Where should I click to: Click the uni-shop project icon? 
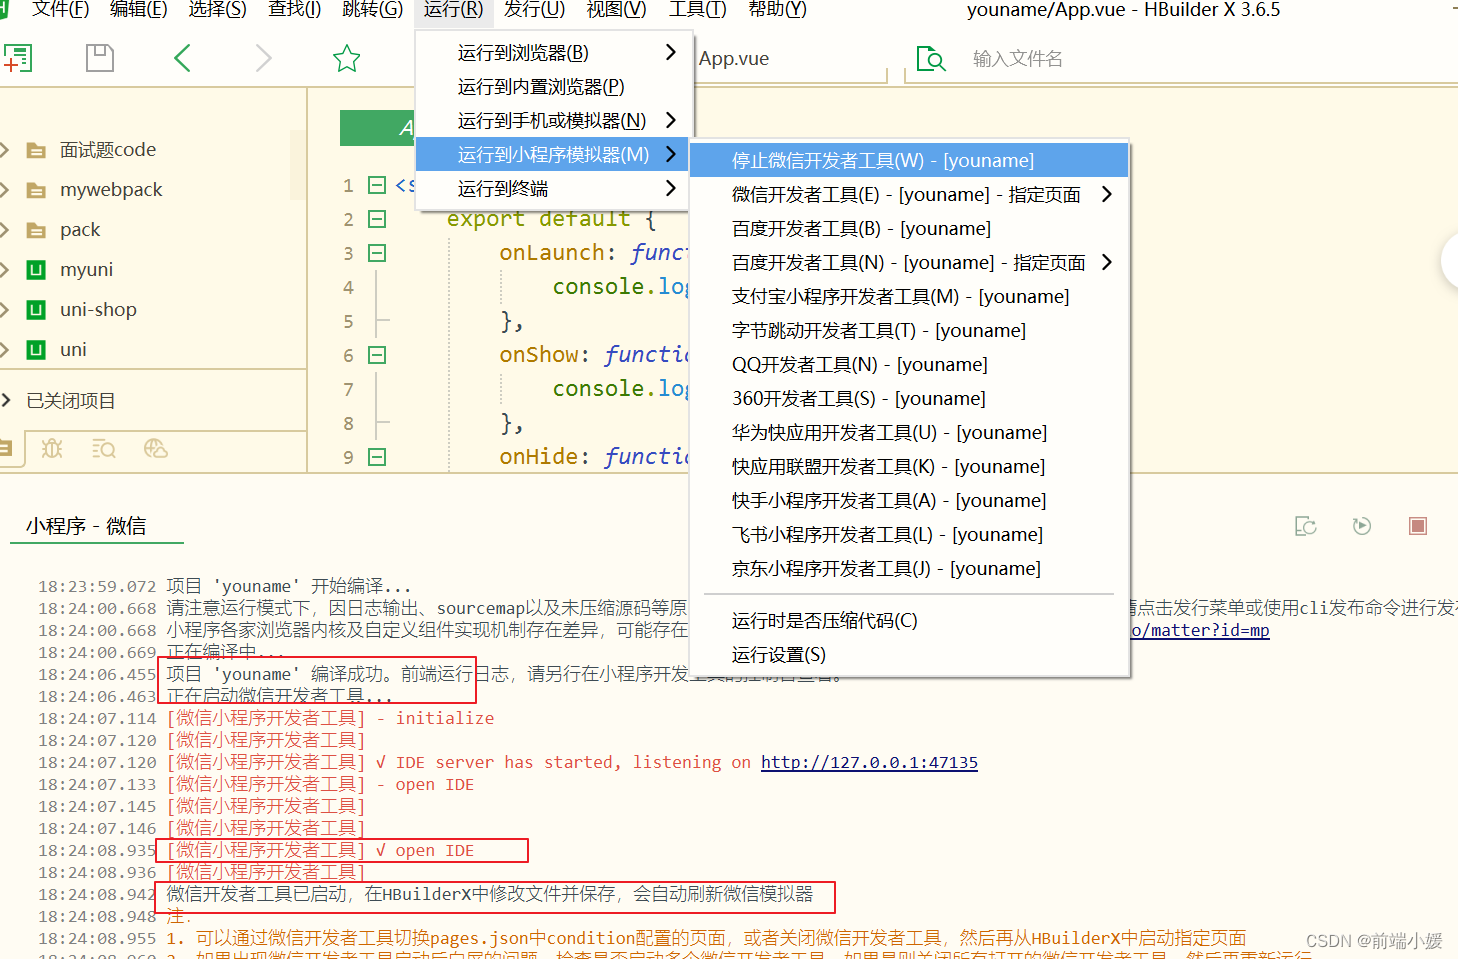point(36,310)
